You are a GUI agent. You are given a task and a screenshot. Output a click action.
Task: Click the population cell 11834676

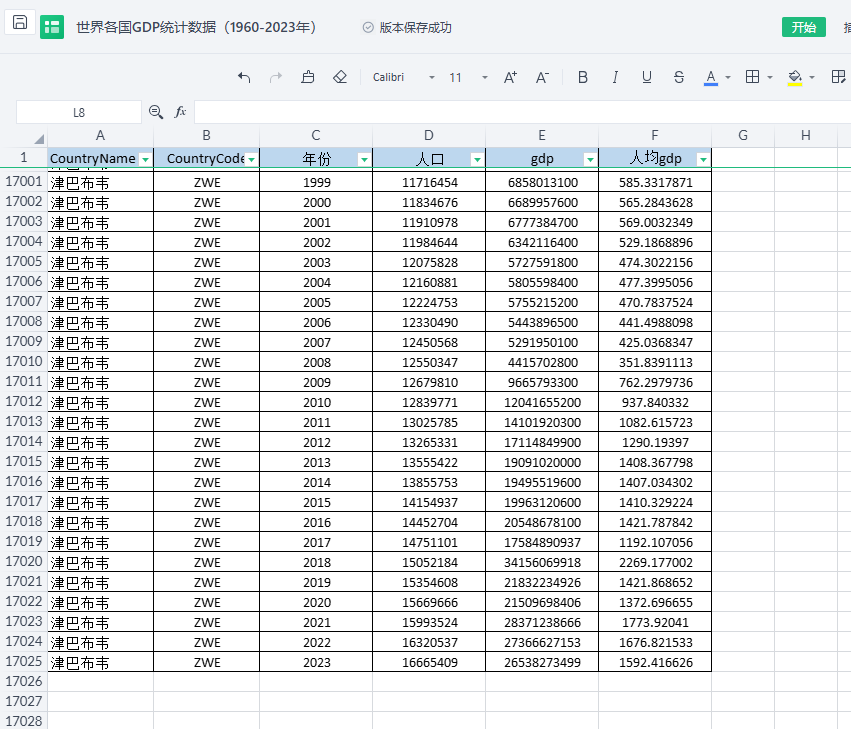(429, 202)
